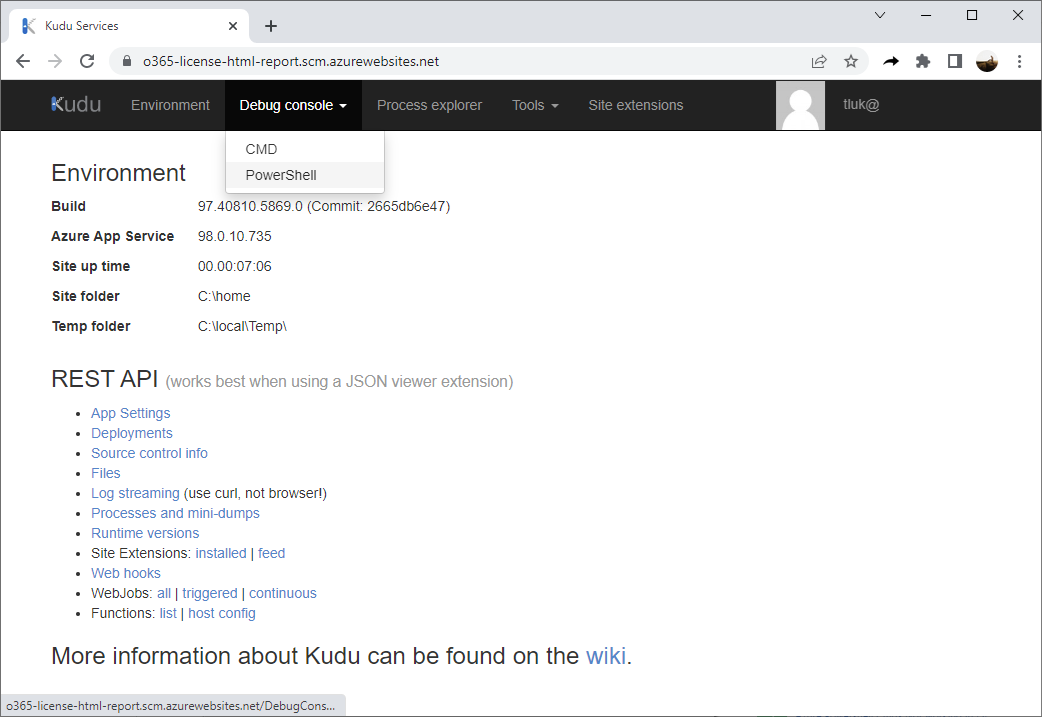Screen dimensions: 1042x717
Task: Open Functions host config link
Action: pyautogui.click(x=221, y=613)
